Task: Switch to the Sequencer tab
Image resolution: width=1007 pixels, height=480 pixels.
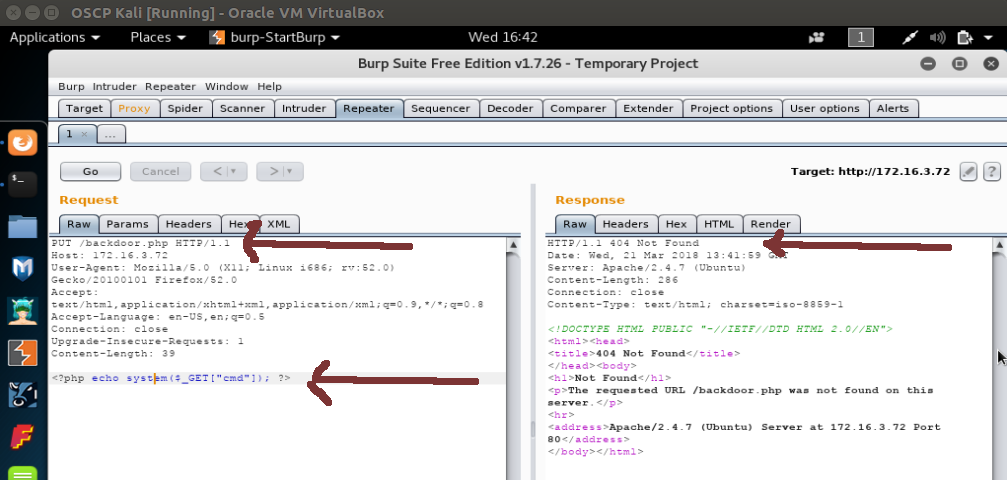Action: [x=441, y=109]
